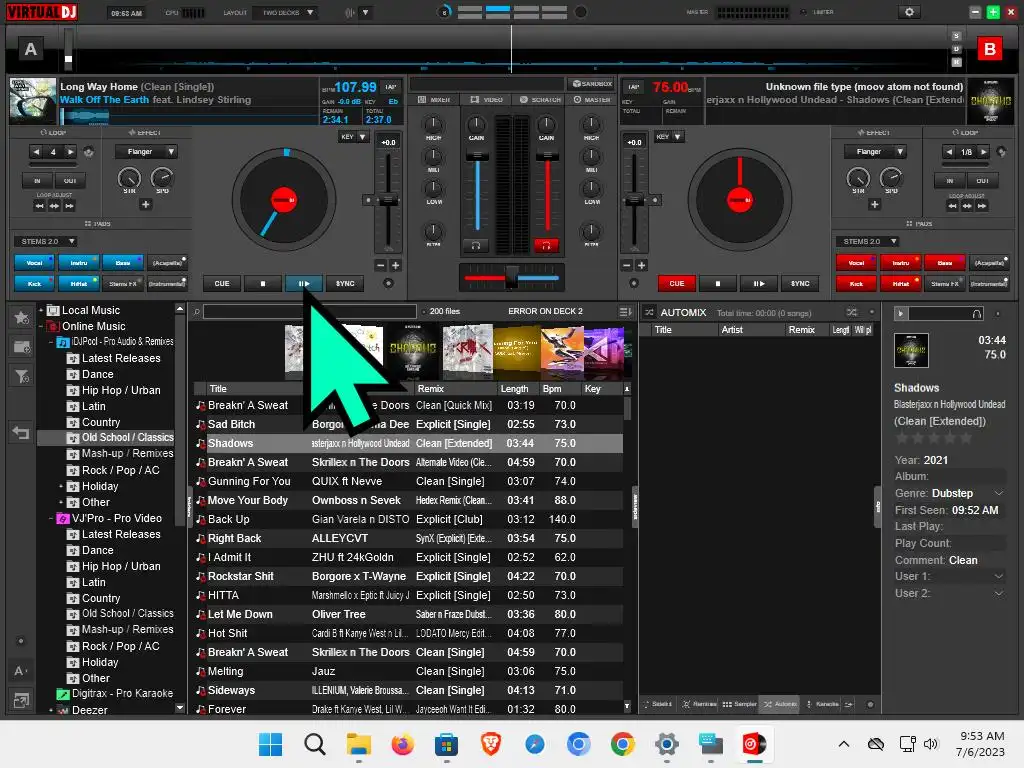The image size is (1024, 768).
Task: Click pitch minus button on deck A
Action: pyautogui.click(x=381, y=265)
